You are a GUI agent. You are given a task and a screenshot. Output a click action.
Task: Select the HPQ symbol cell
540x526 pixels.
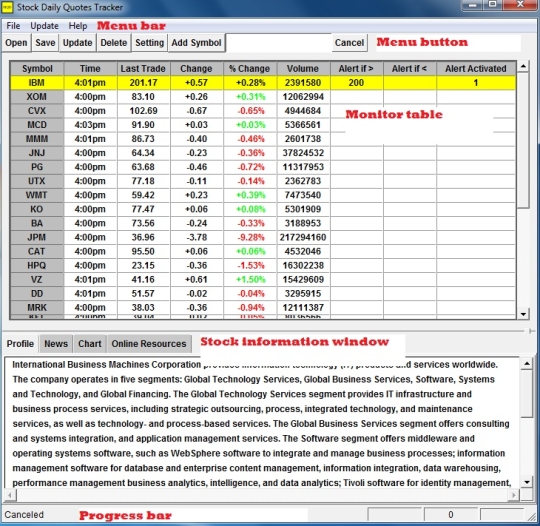pyautogui.click(x=37, y=266)
